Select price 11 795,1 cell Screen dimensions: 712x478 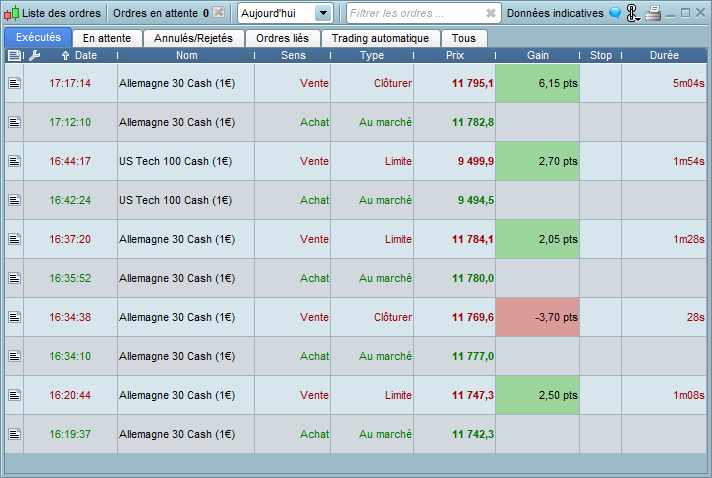click(x=454, y=83)
